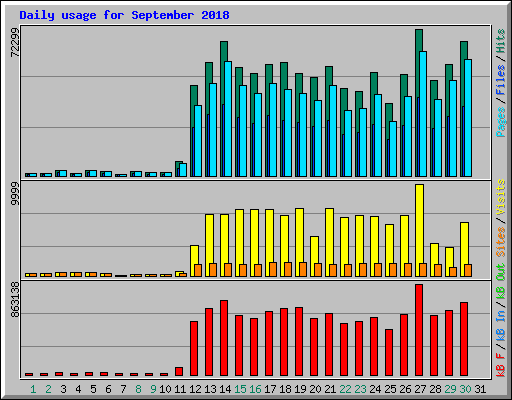Select day label 24 on the x-axis

(375, 389)
